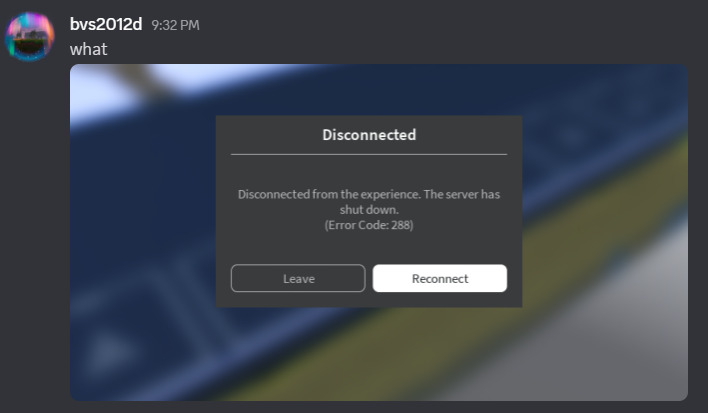Click the Error Code: 288 text
The height and width of the screenshot is (413, 708).
[x=369, y=225]
